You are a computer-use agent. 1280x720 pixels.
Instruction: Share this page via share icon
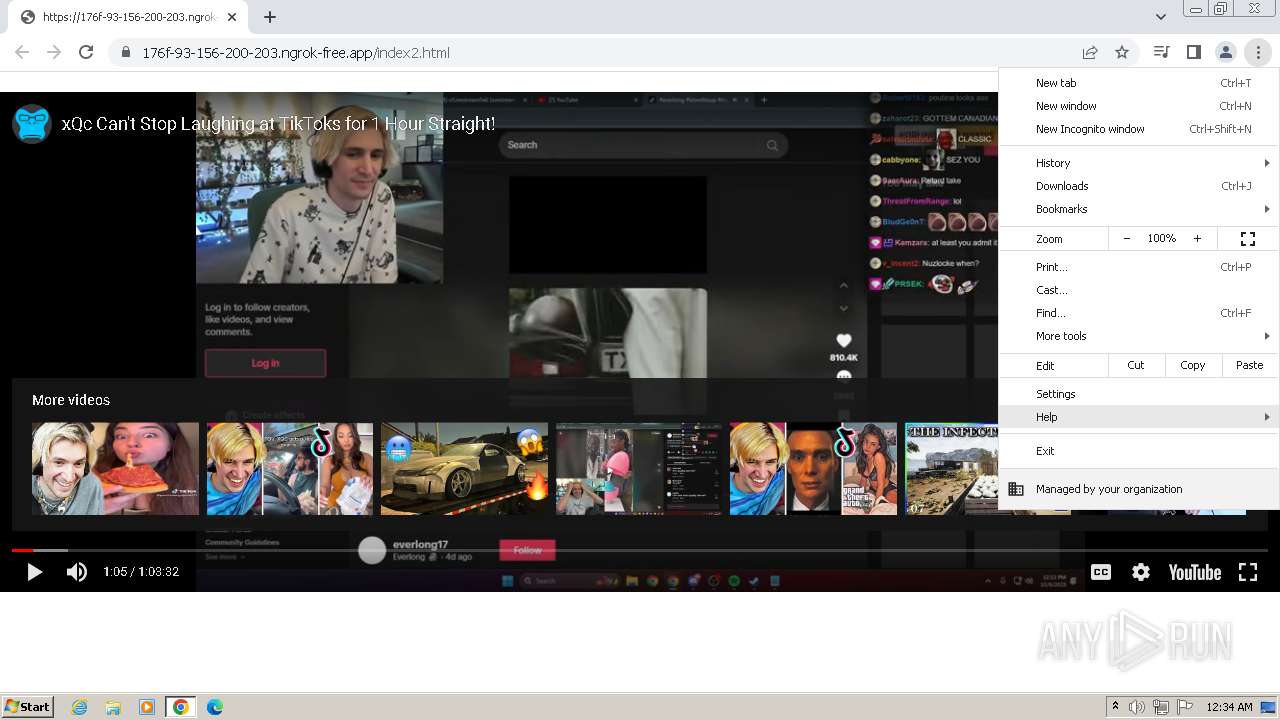coord(1090,52)
